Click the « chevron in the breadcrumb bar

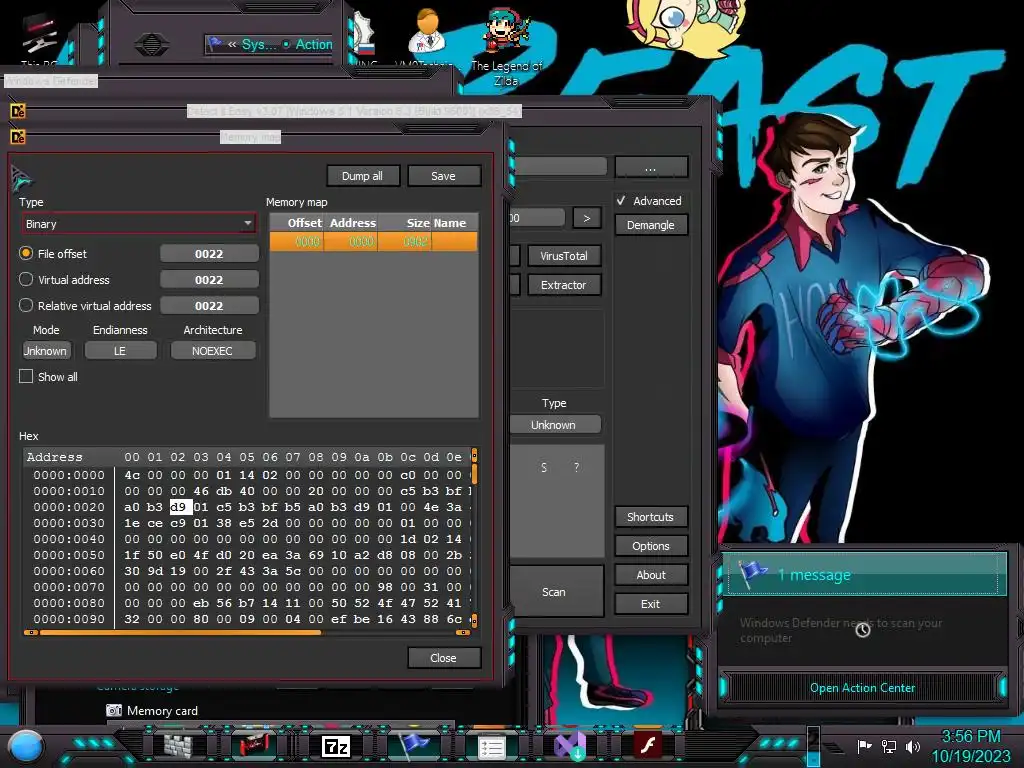click(232, 44)
